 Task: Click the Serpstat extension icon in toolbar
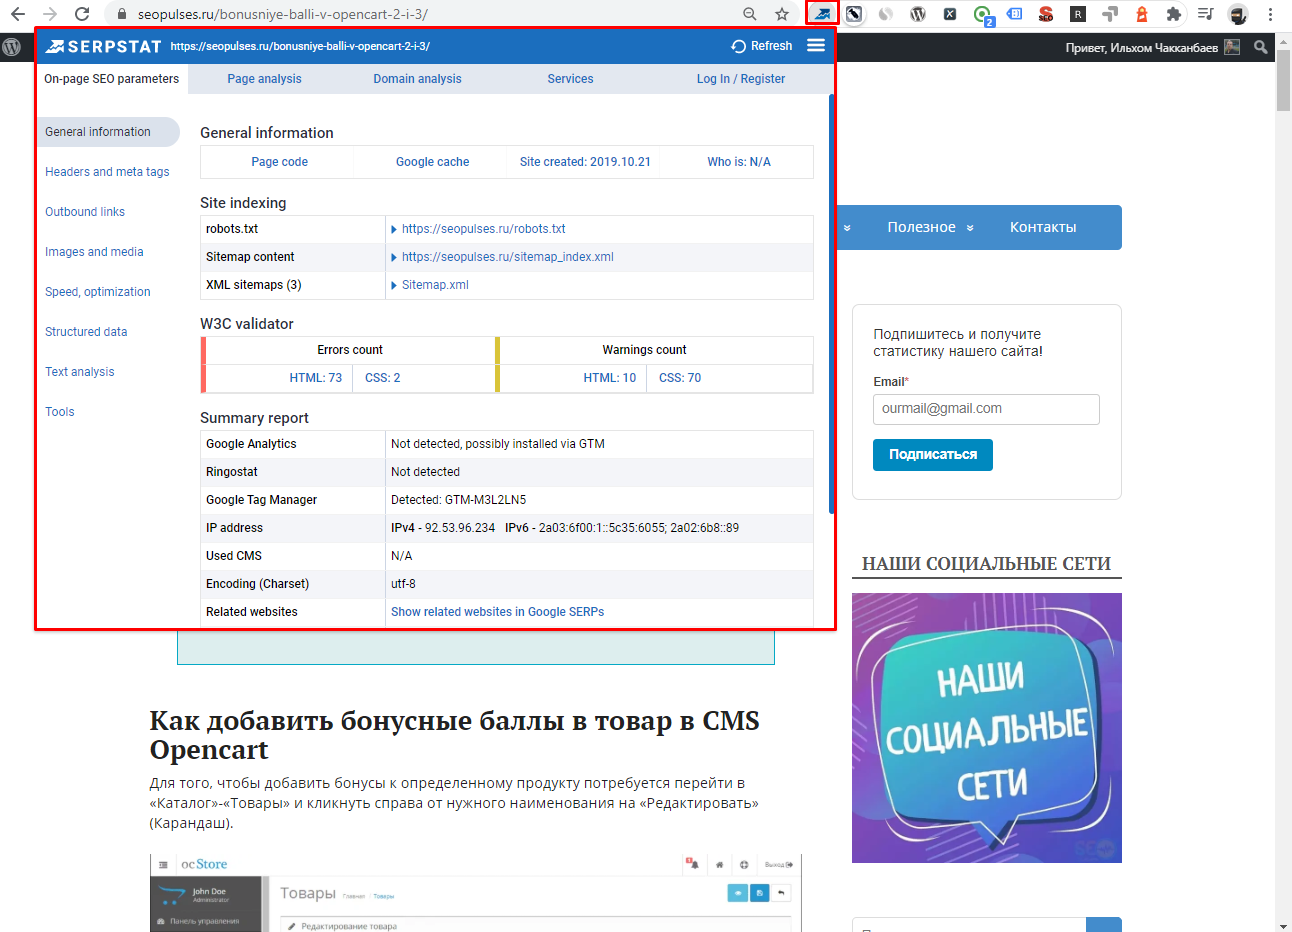click(x=822, y=14)
